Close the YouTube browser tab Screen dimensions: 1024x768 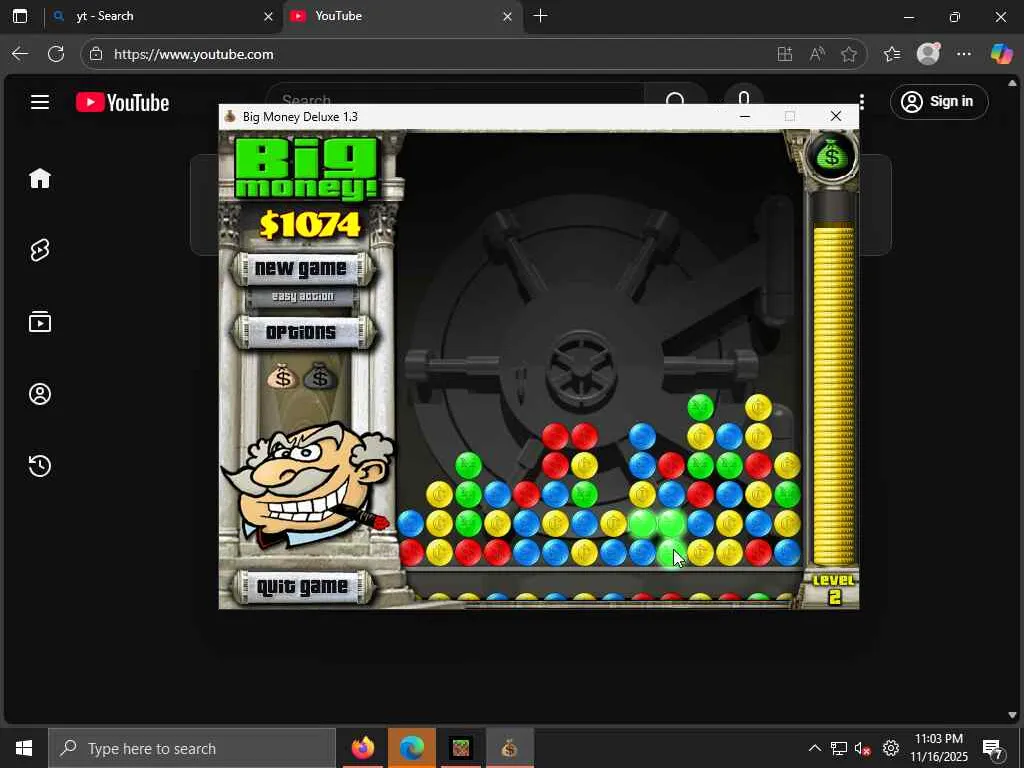click(507, 16)
